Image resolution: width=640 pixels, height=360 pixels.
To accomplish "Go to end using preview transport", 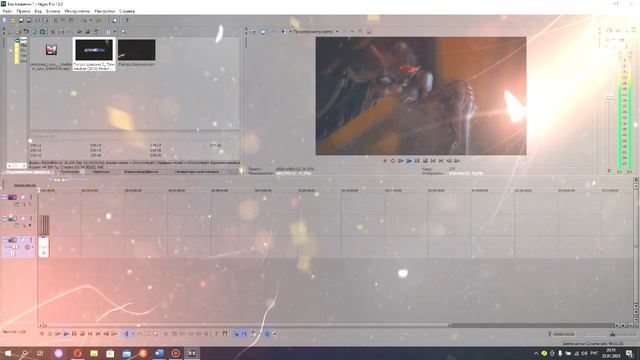I will pos(441,161).
